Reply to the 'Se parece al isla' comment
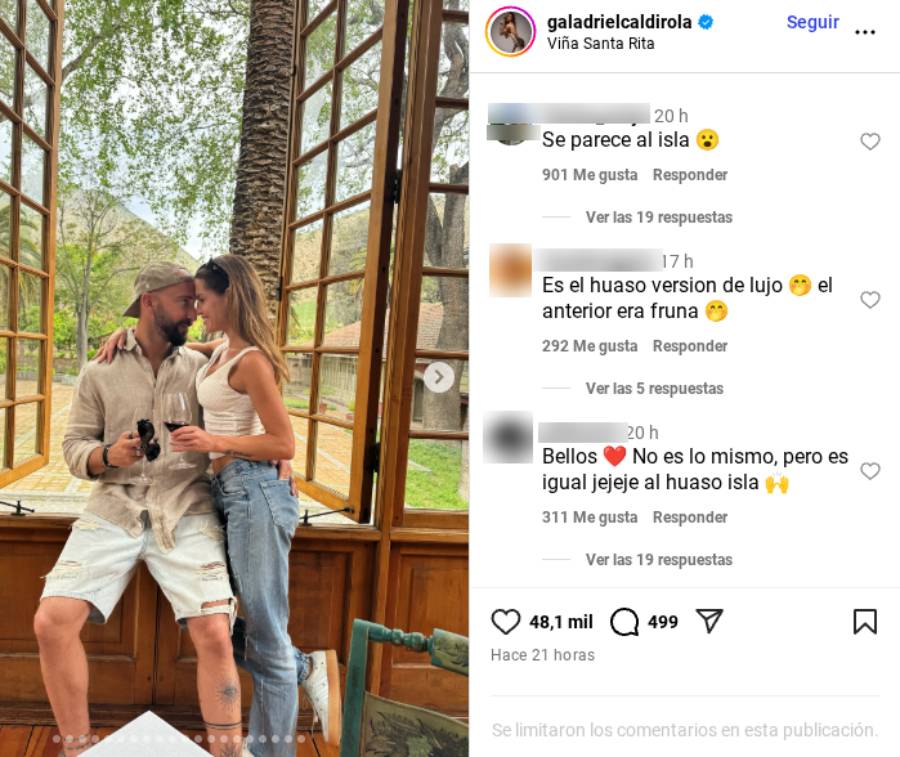 click(690, 174)
